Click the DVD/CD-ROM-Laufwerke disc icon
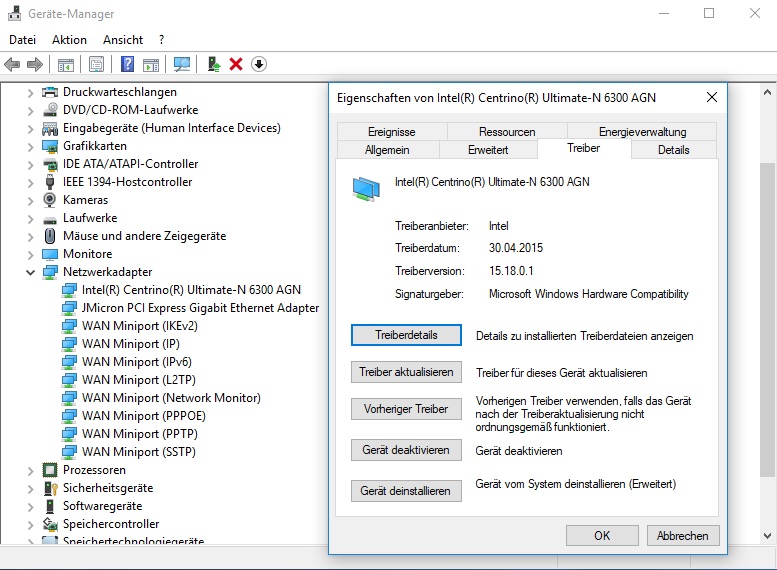Image resolution: width=777 pixels, height=570 pixels. [x=50, y=110]
